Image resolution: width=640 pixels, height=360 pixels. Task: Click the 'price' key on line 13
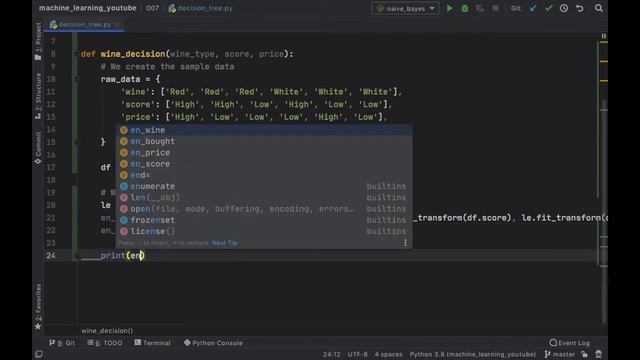[138, 117]
